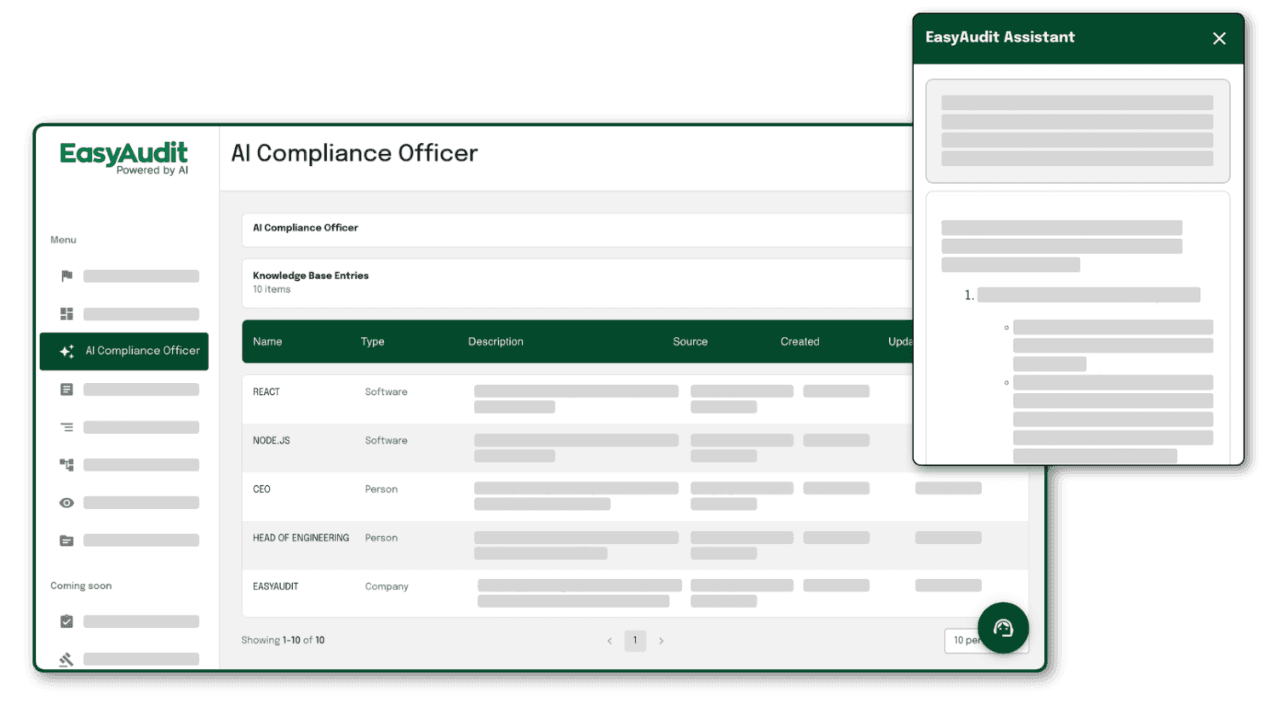Viewport: 1280px width, 720px height.
Task: Select the folder icon in the sidebar menu
Action: pyautogui.click(x=66, y=540)
